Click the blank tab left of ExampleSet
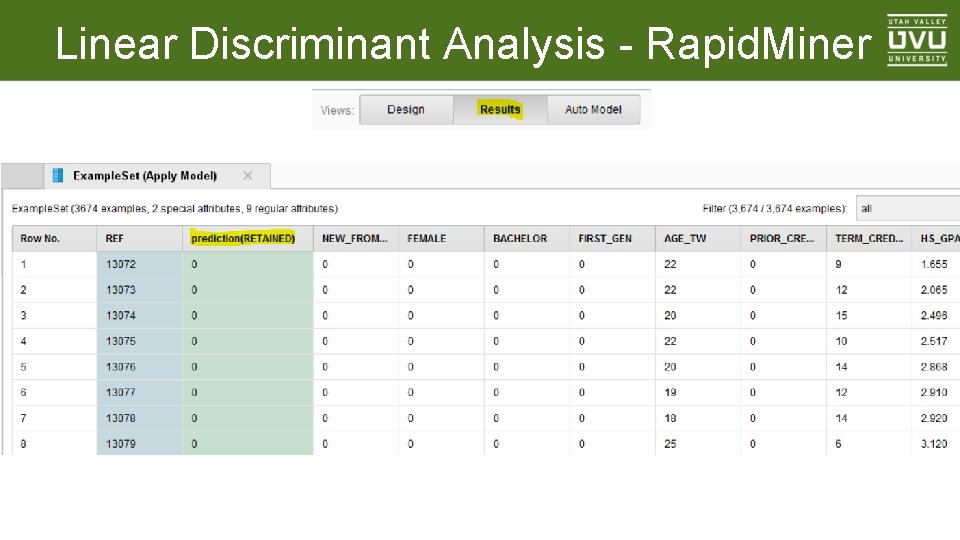This screenshot has height=540, width=960. [x=23, y=176]
